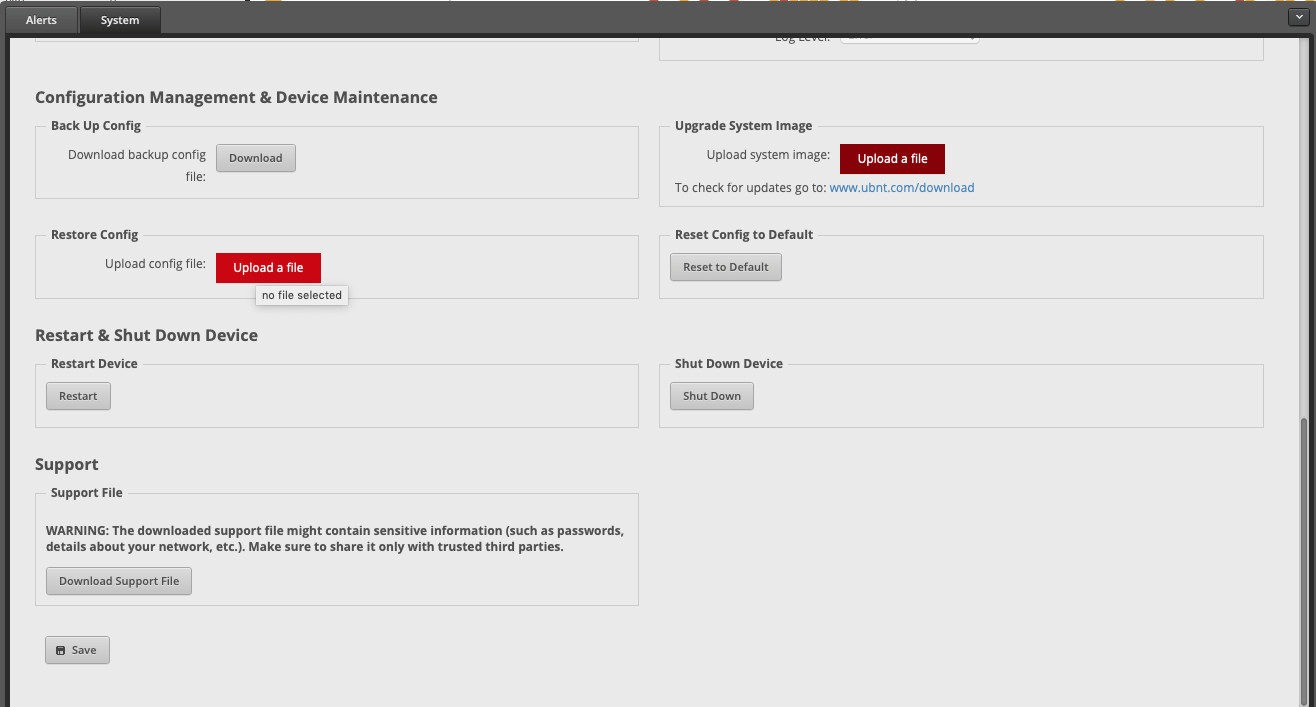Switch to the Alerts tab
1316x707 pixels.
pos(41,20)
